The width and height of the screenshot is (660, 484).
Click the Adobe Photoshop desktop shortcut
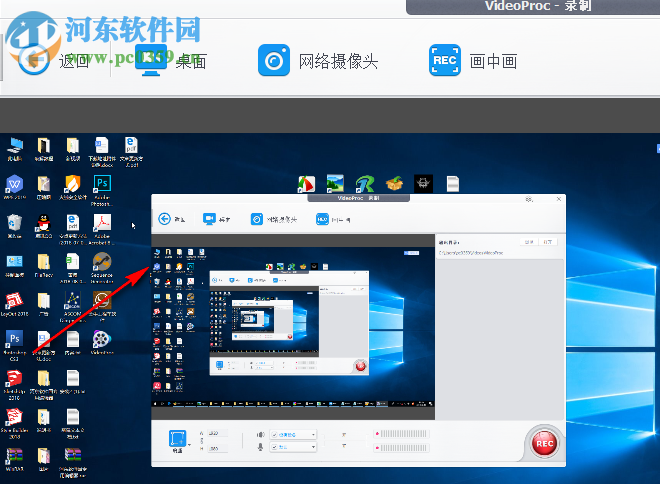click(102, 190)
